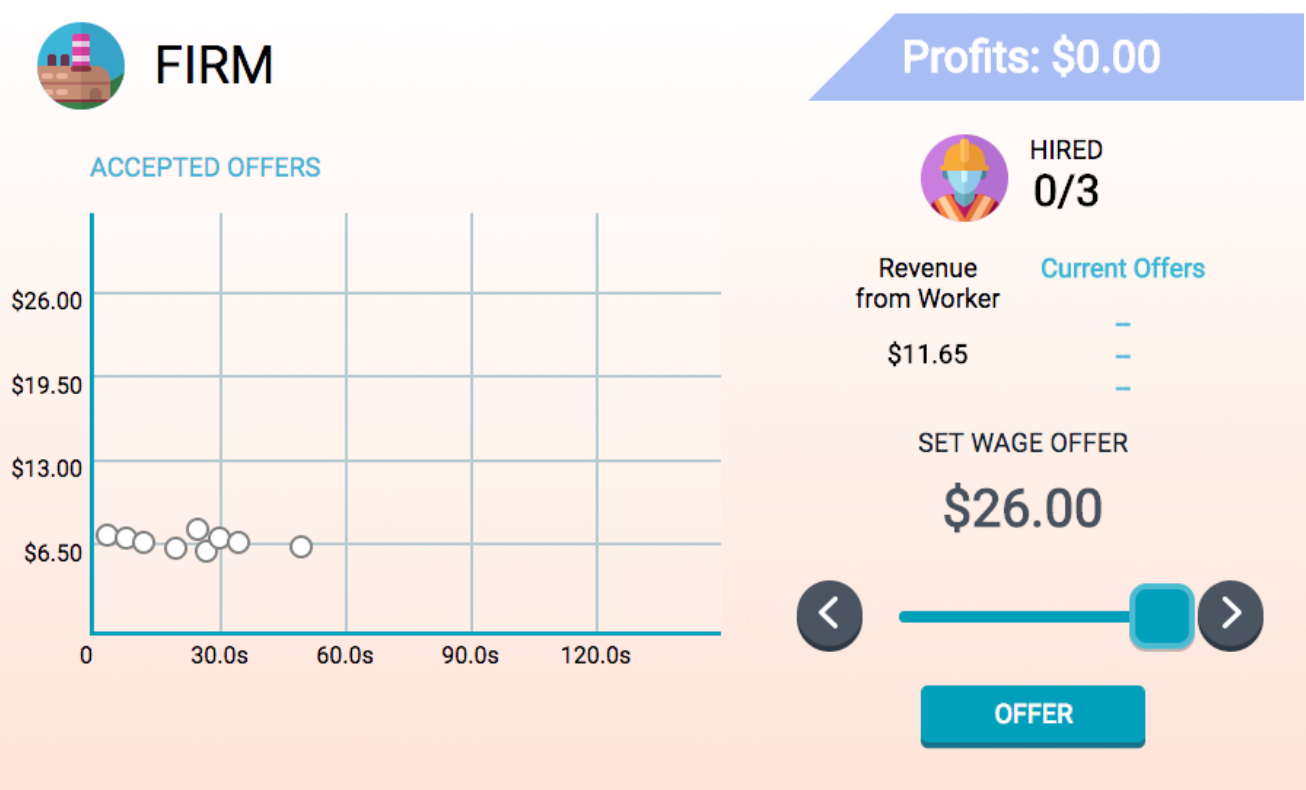1306x790 pixels.
Task: Click the wage slider handle
Action: 1162,616
